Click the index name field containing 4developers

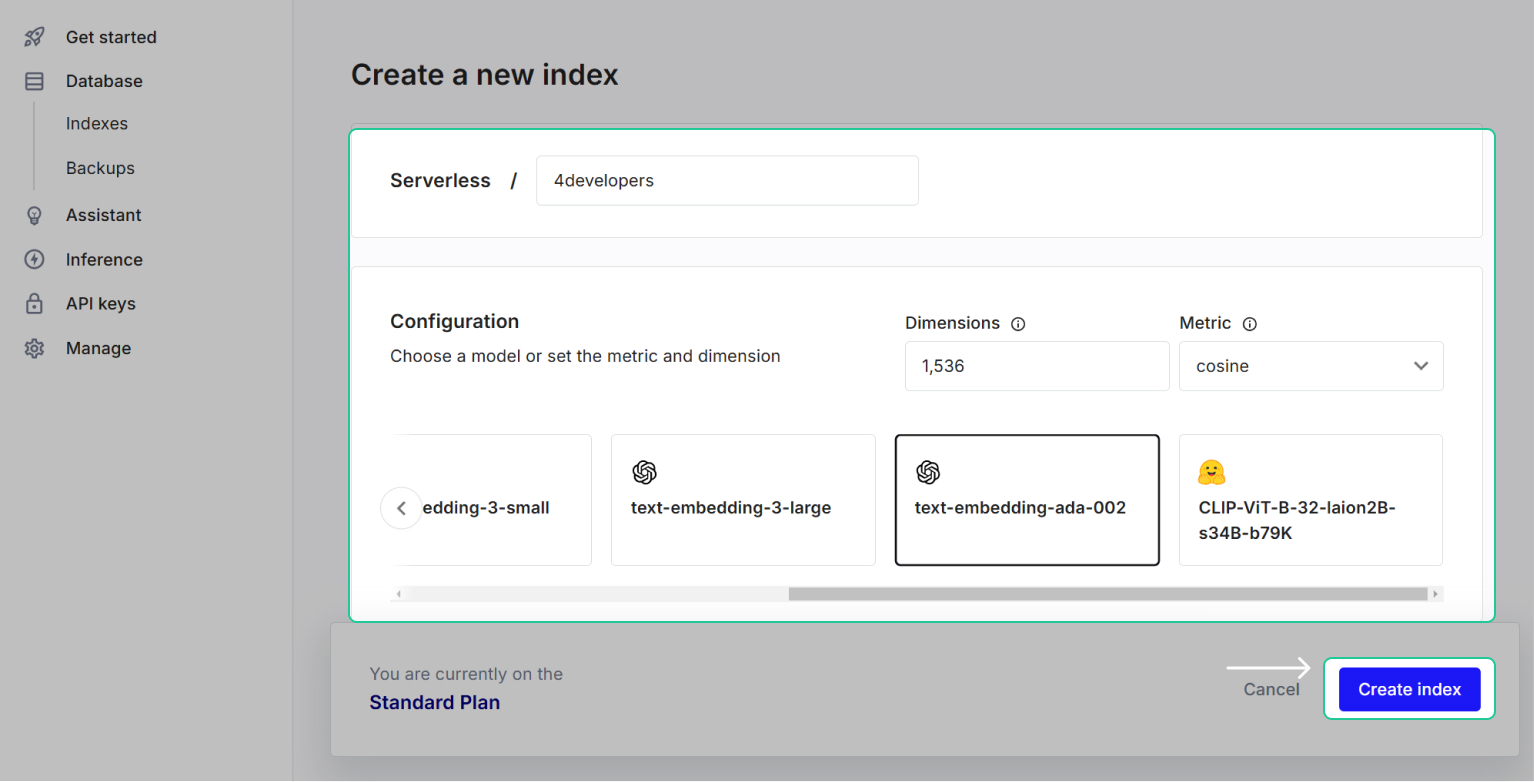point(727,181)
